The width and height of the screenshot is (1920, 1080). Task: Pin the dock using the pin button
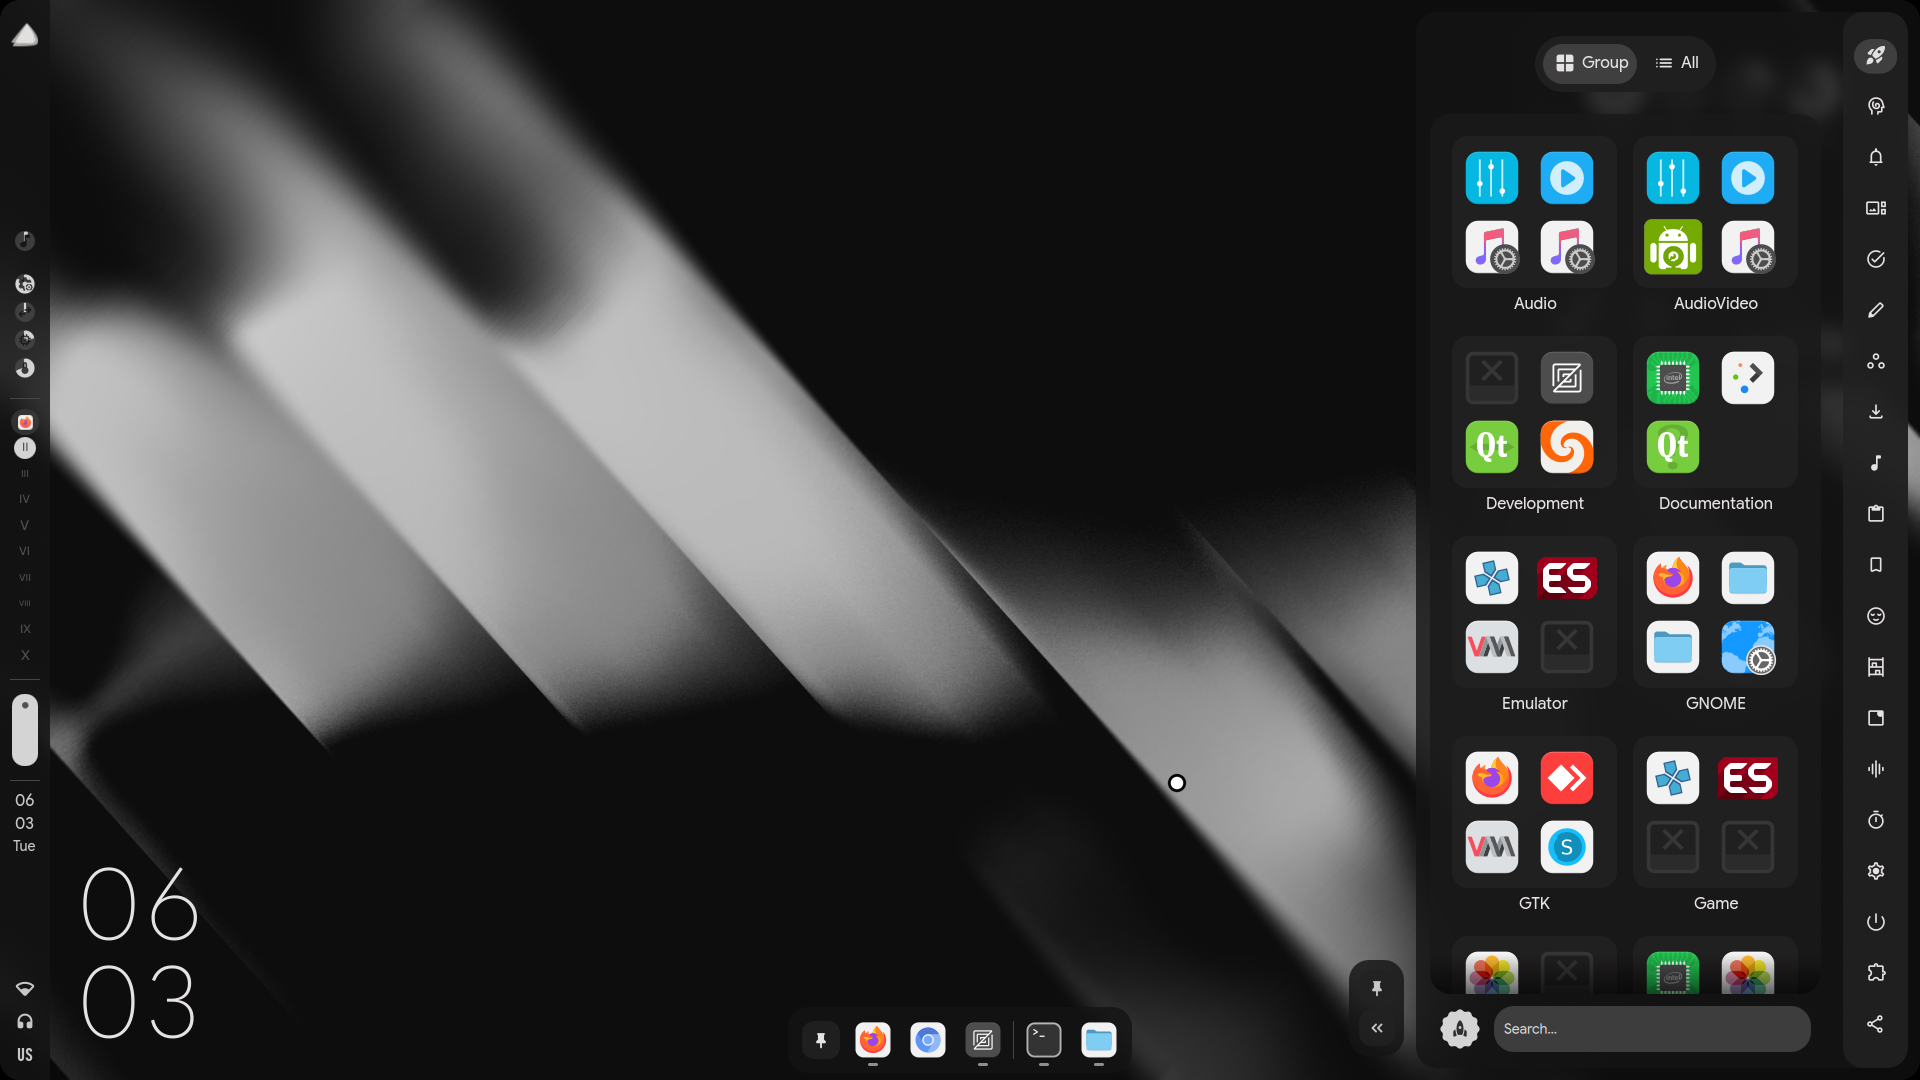[x=820, y=1040]
